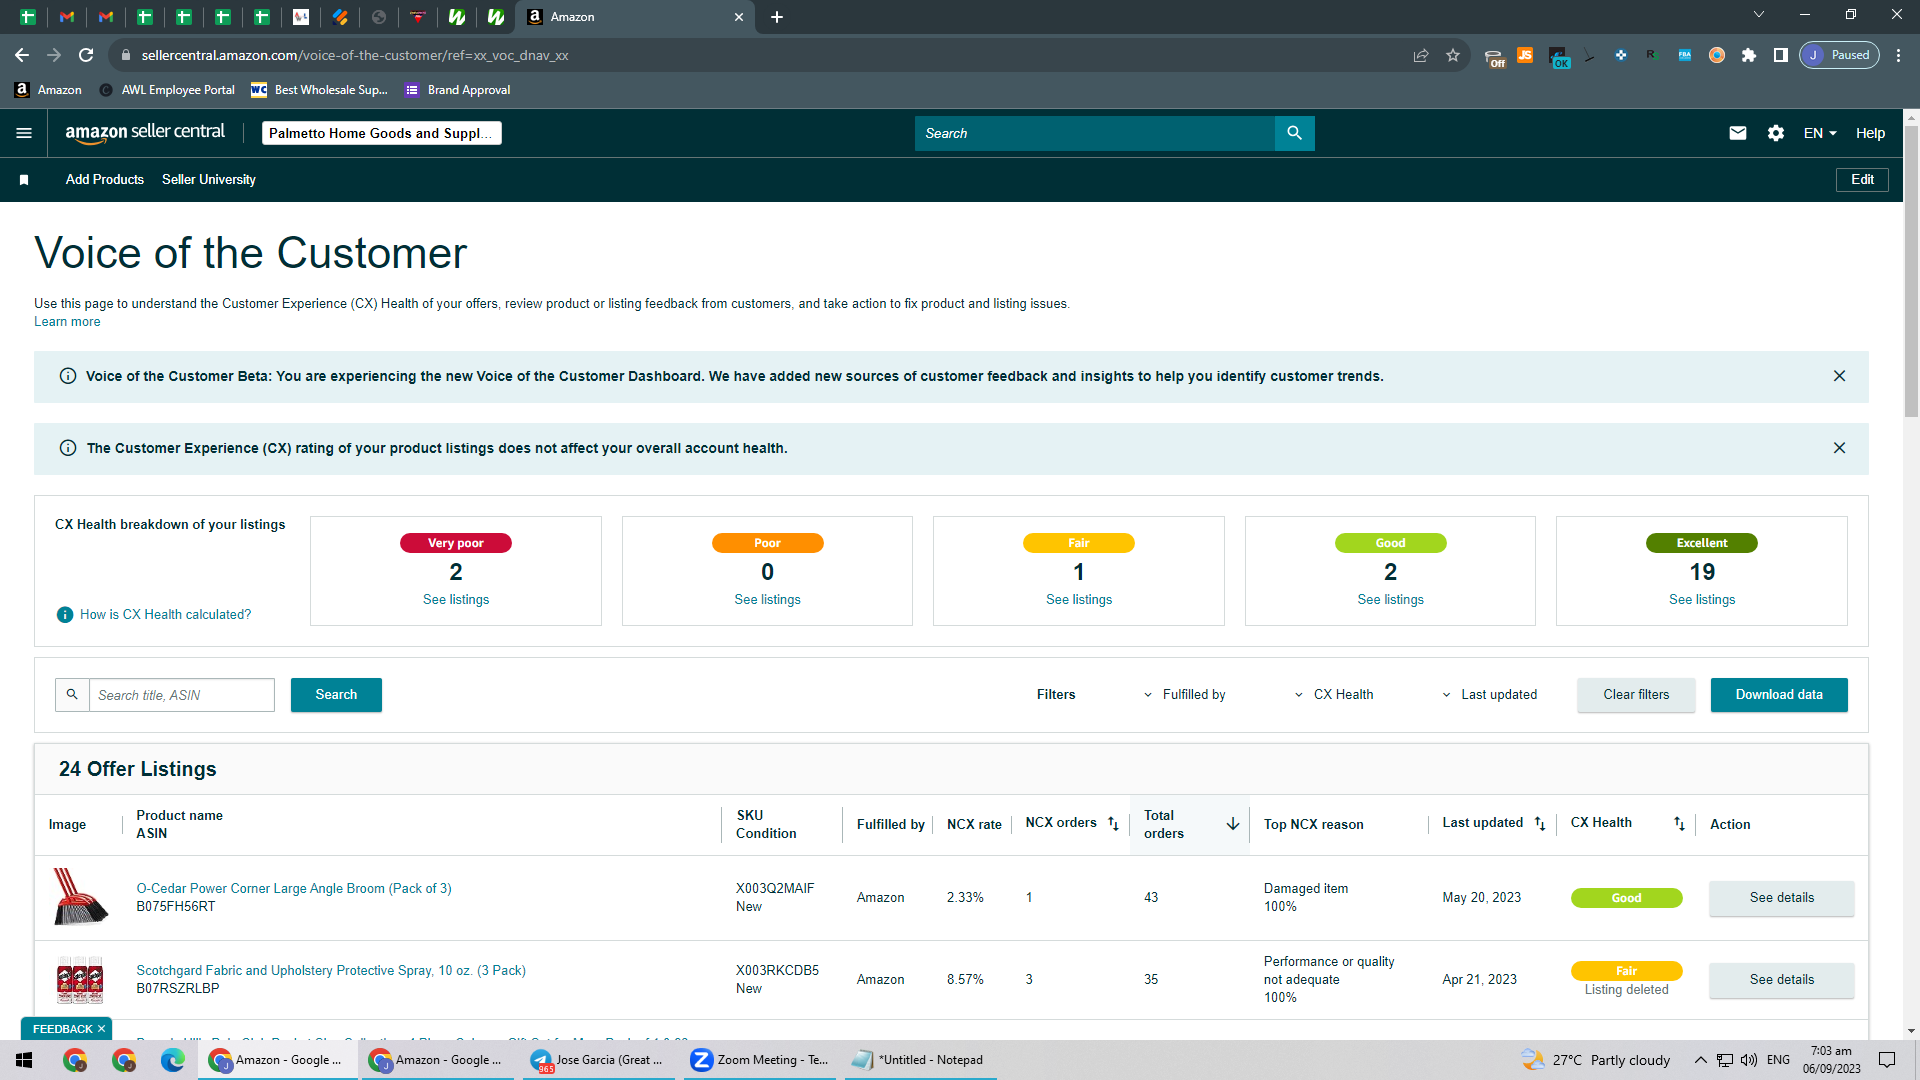Bookmark this page with the star icon
Viewport: 1920px width, 1080px height.
coord(1453,55)
